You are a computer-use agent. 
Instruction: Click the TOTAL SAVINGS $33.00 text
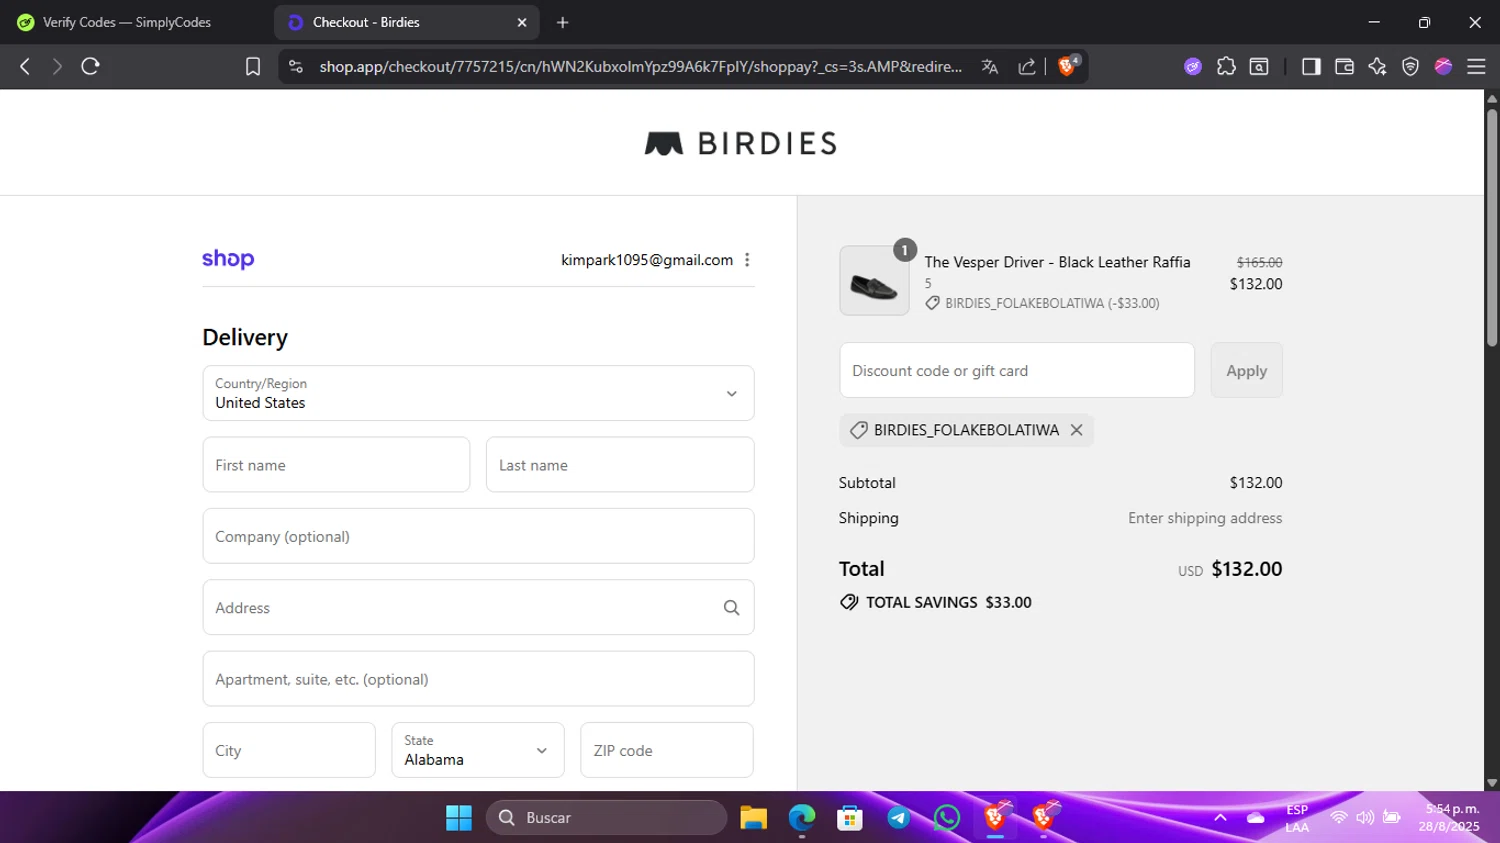949,602
